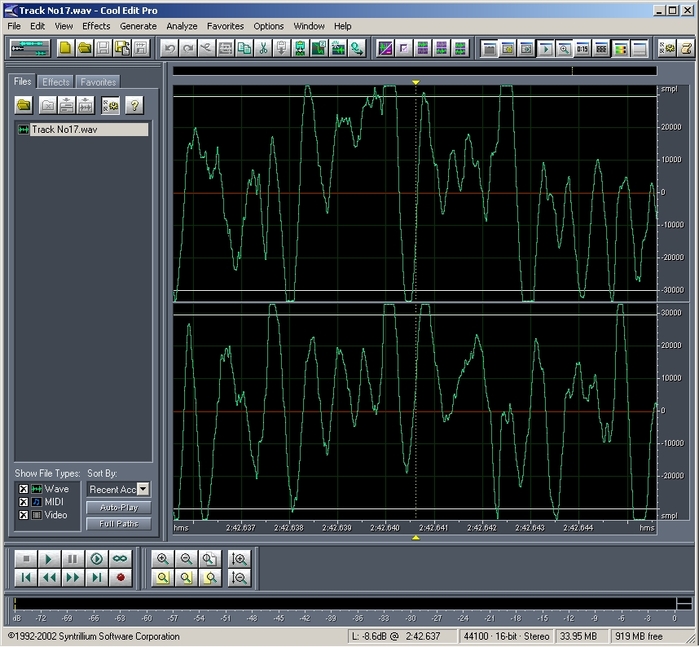Screen dimensions: 699x647
Task: Open the Generate menu
Action: point(138,26)
